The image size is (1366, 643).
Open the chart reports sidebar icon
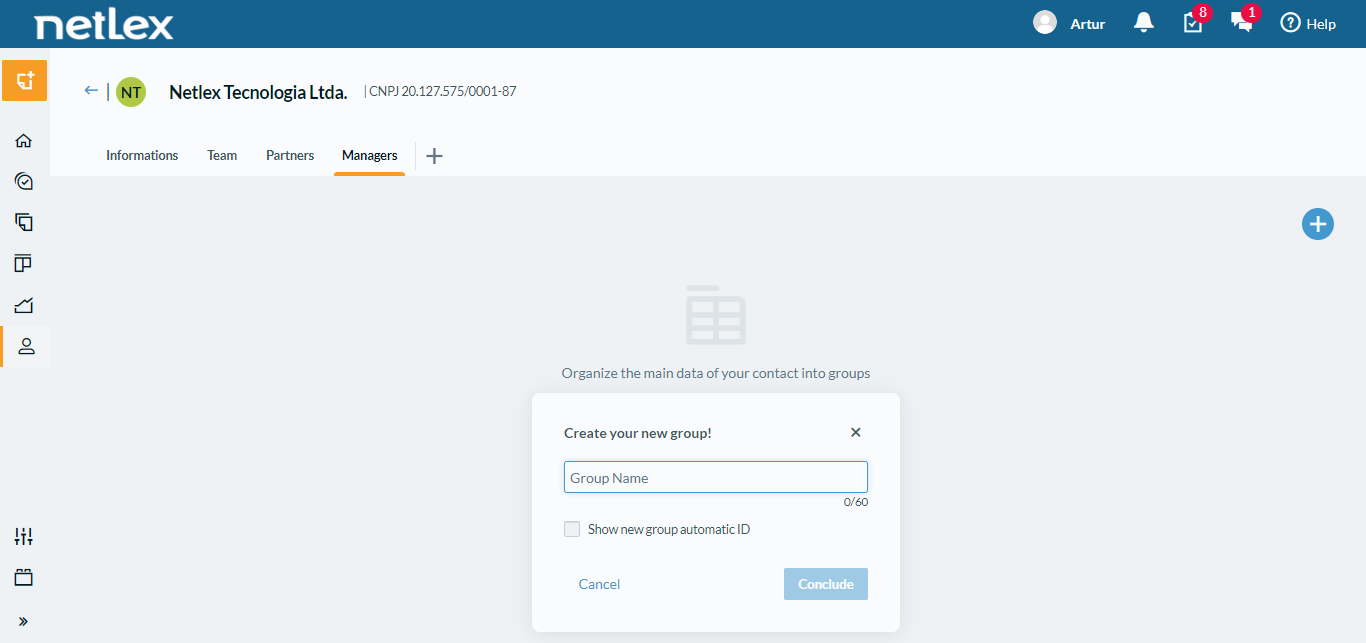(24, 305)
